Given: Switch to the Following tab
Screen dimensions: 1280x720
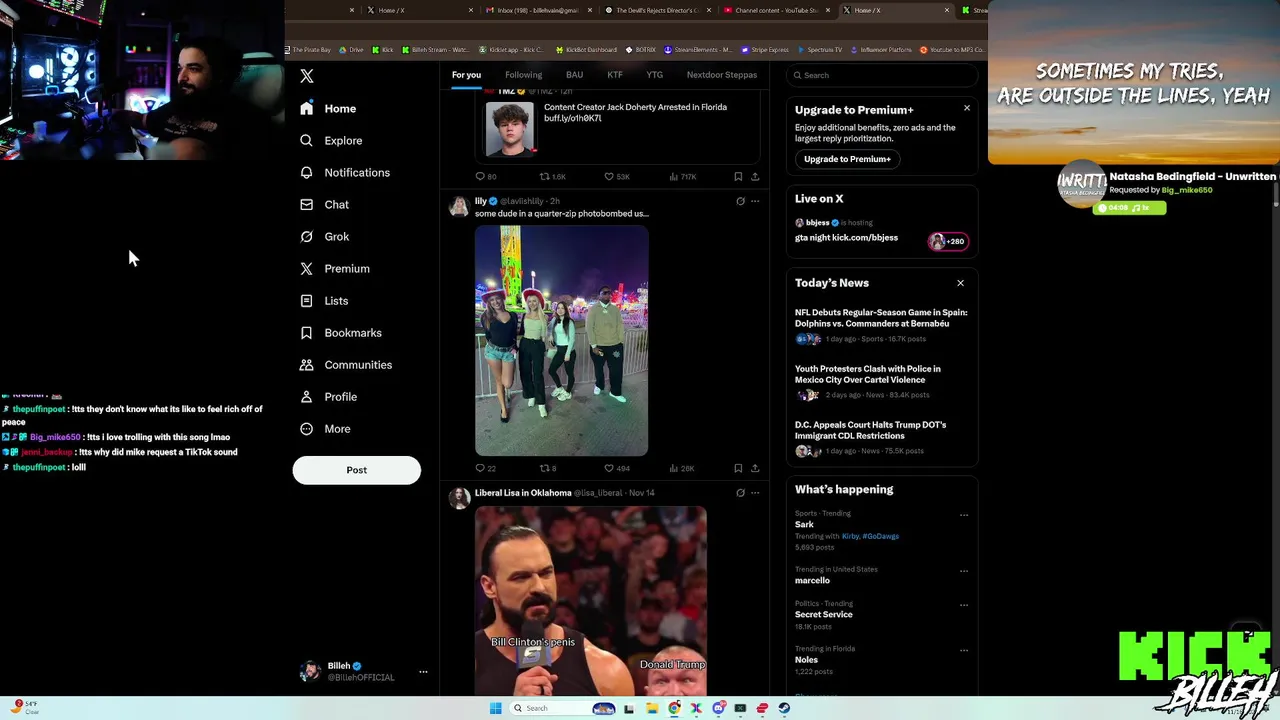Looking at the screenshot, I should click(523, 75).
